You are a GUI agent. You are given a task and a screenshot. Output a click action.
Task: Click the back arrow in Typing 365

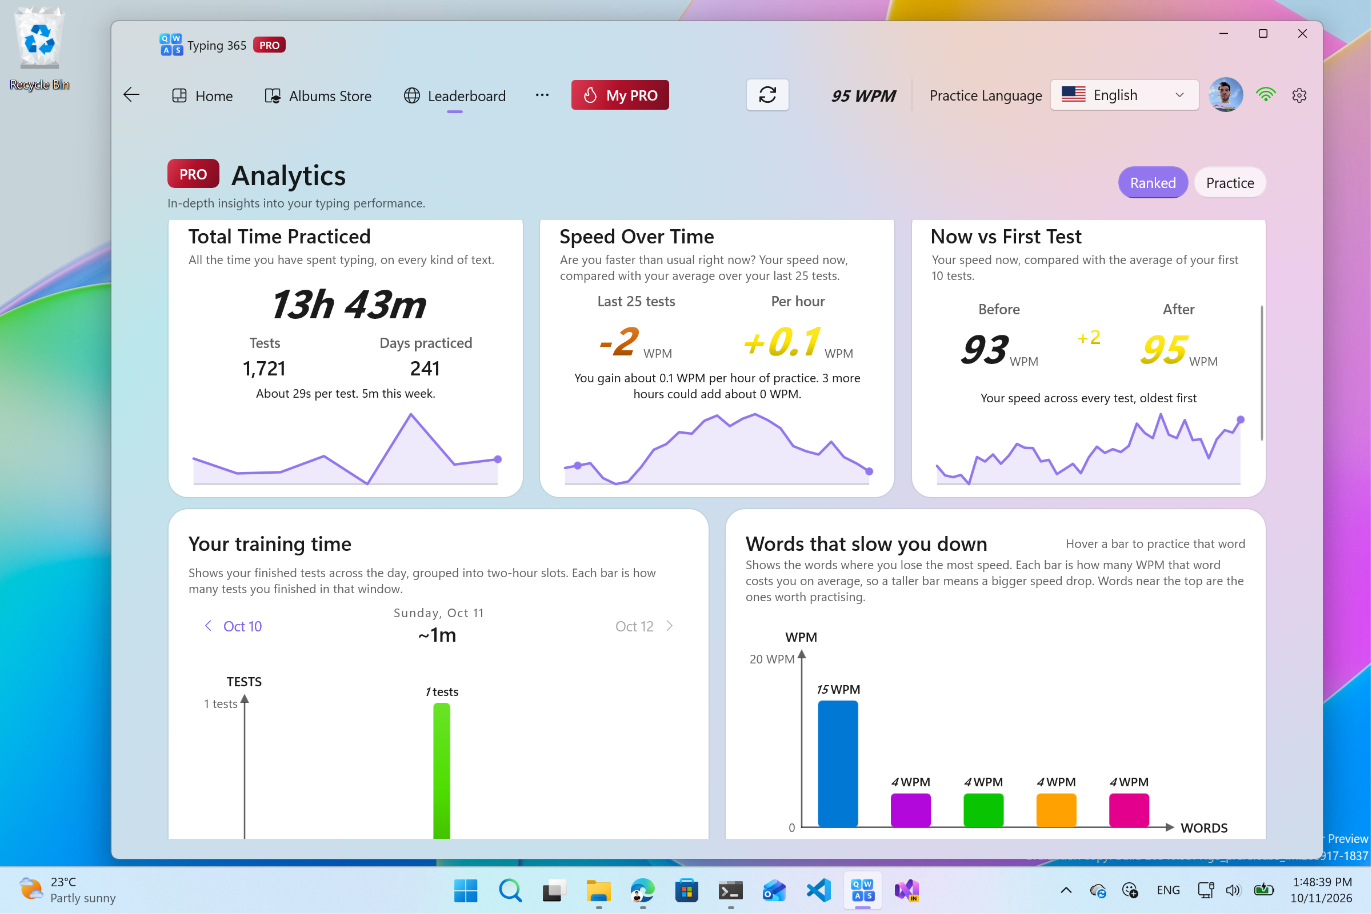coord(131,95)
